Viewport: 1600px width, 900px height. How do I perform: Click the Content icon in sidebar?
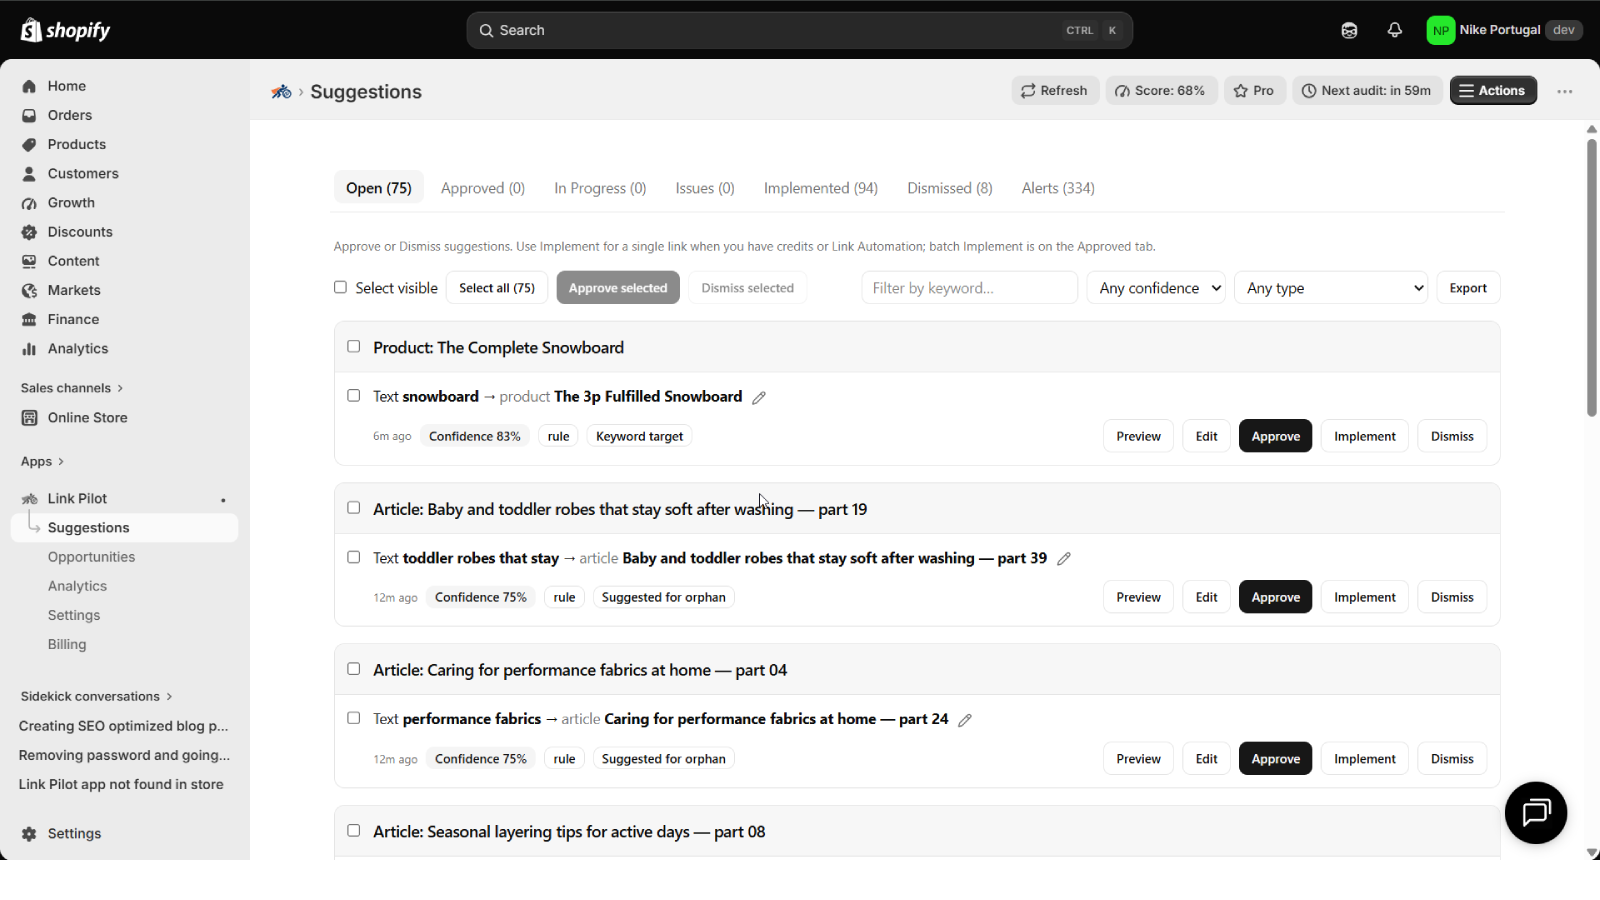click(x=29, y=261)
